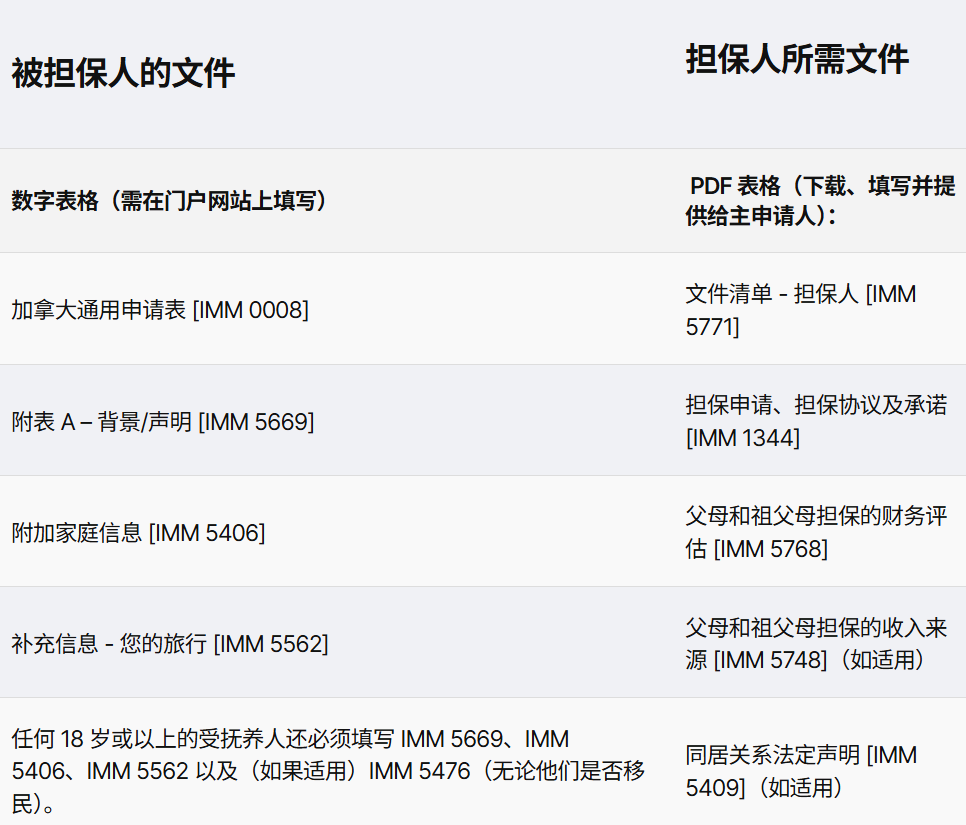Click the 父母和祖父母担保的收入来源 [IMM 5748] cell
The width and height of the screenshot is (966, 825).
816,644
